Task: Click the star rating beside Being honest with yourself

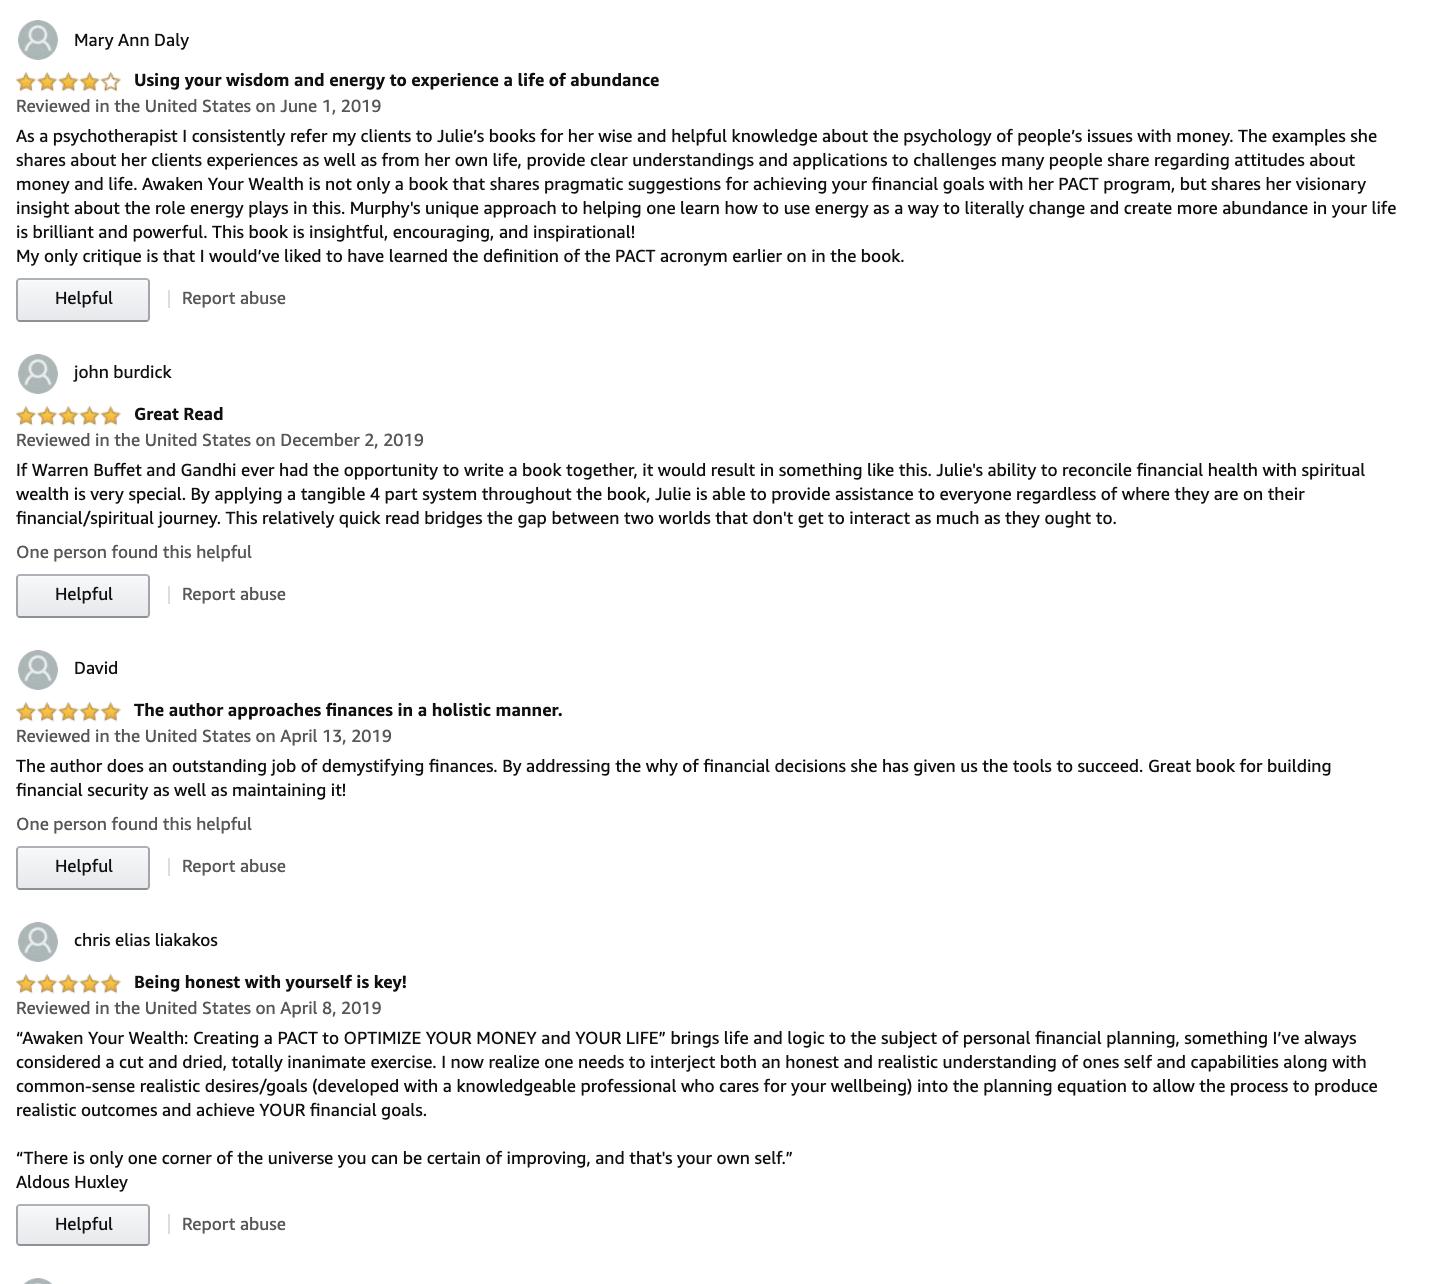Action: (68, 983)
